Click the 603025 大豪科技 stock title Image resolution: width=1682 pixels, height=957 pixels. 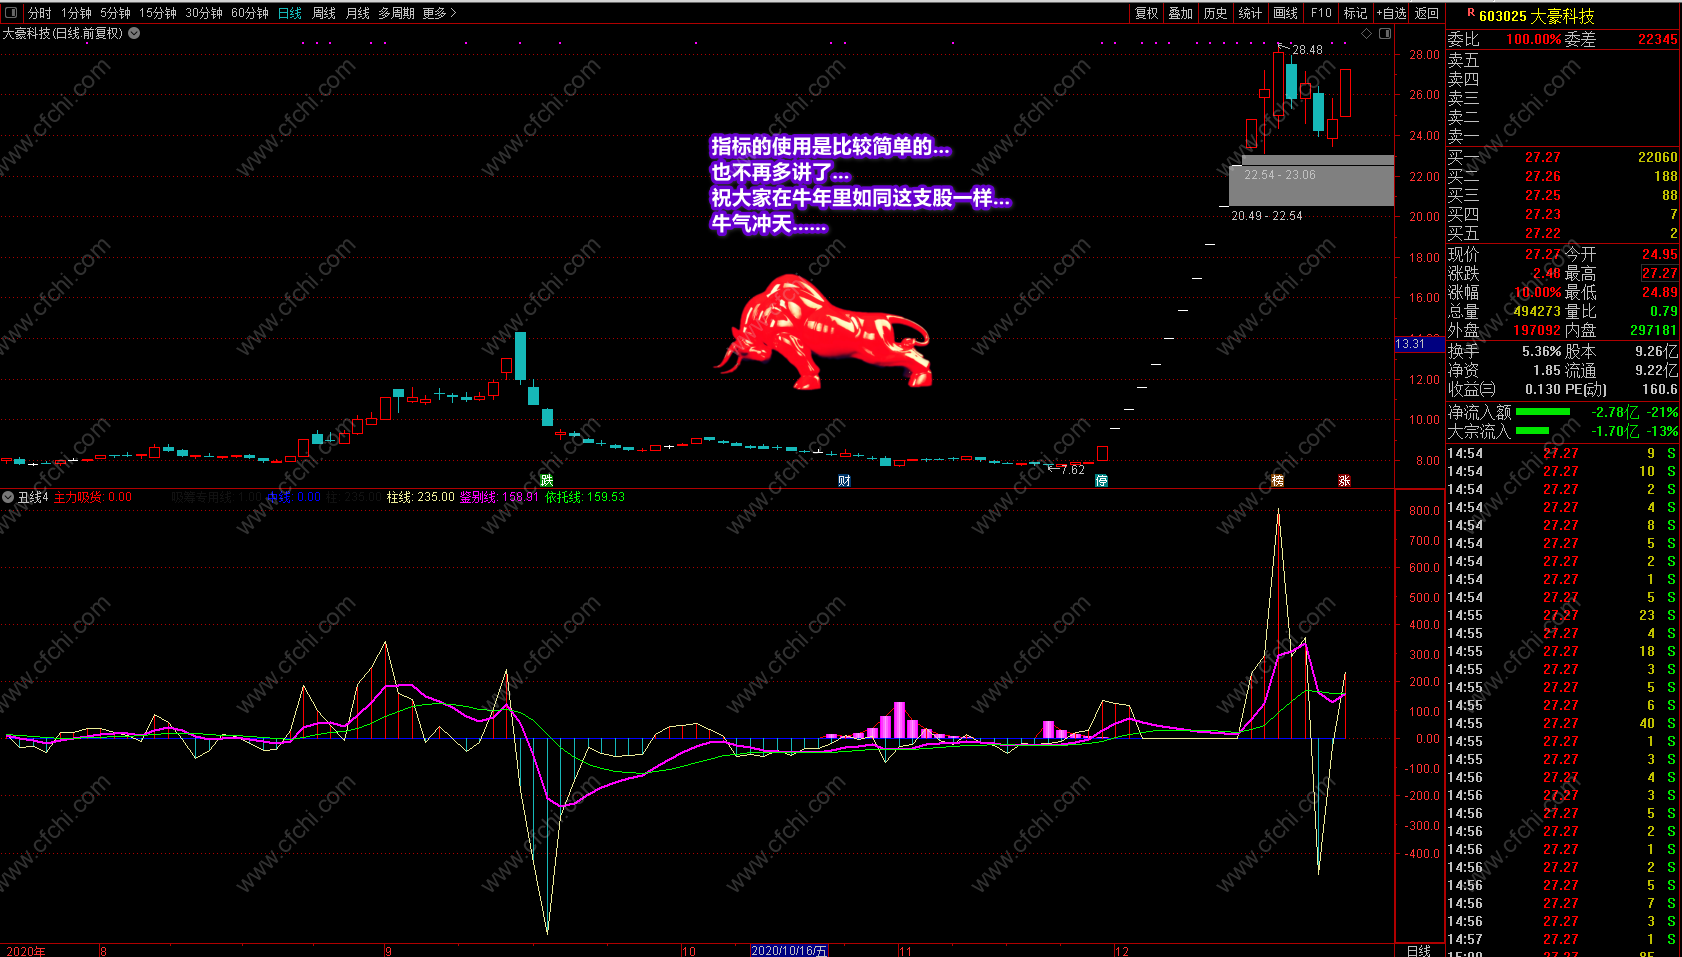pos(1536,16)
